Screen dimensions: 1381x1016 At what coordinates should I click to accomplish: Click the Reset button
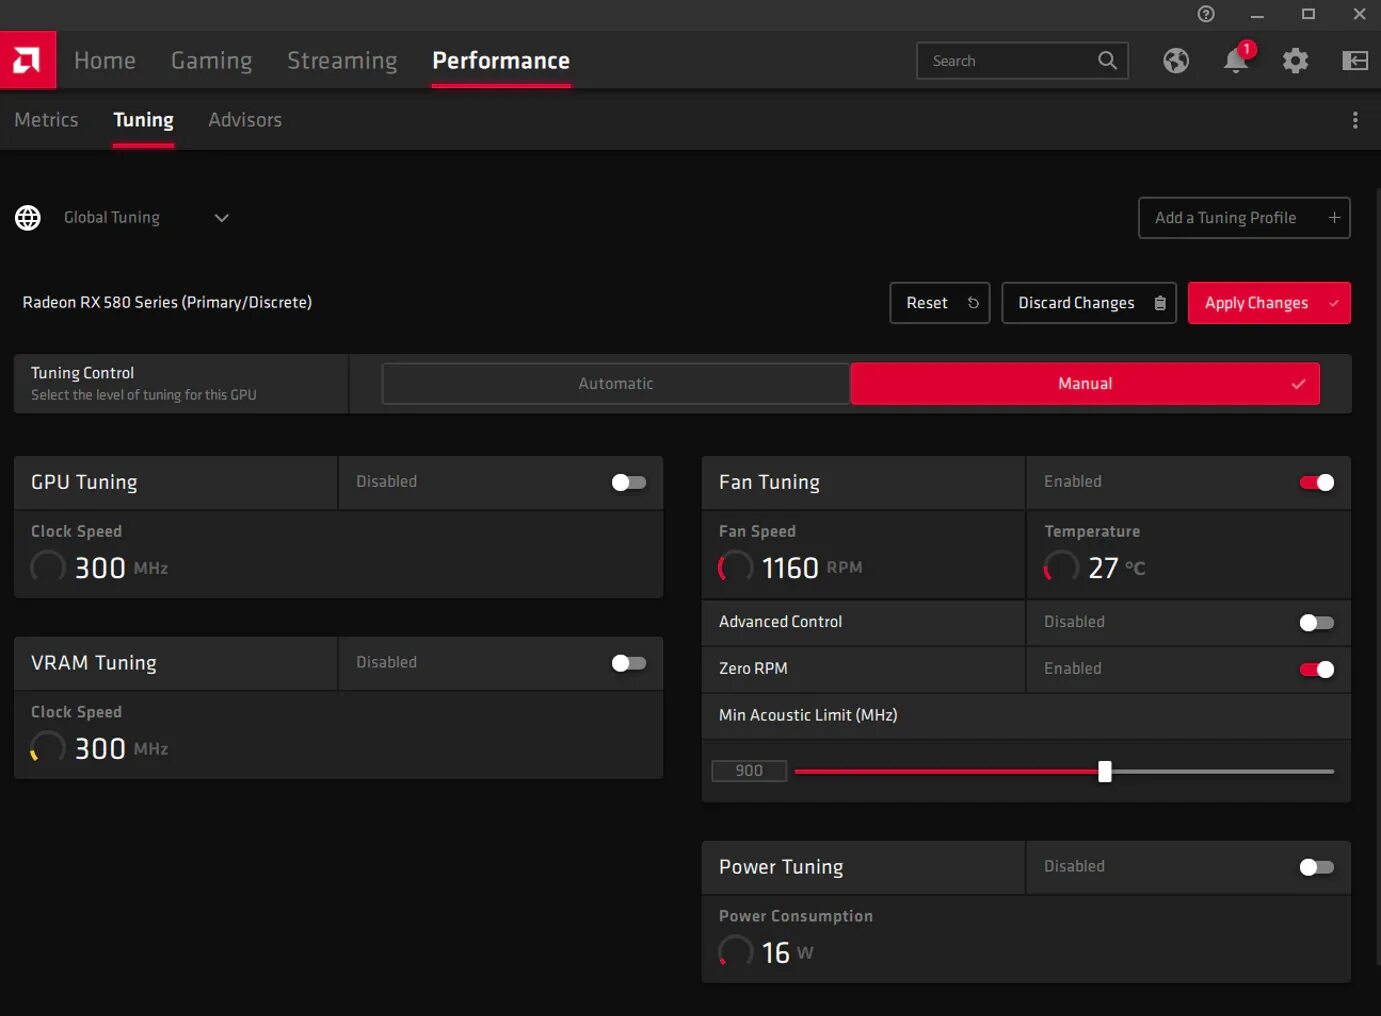click(x=940, y=303)
